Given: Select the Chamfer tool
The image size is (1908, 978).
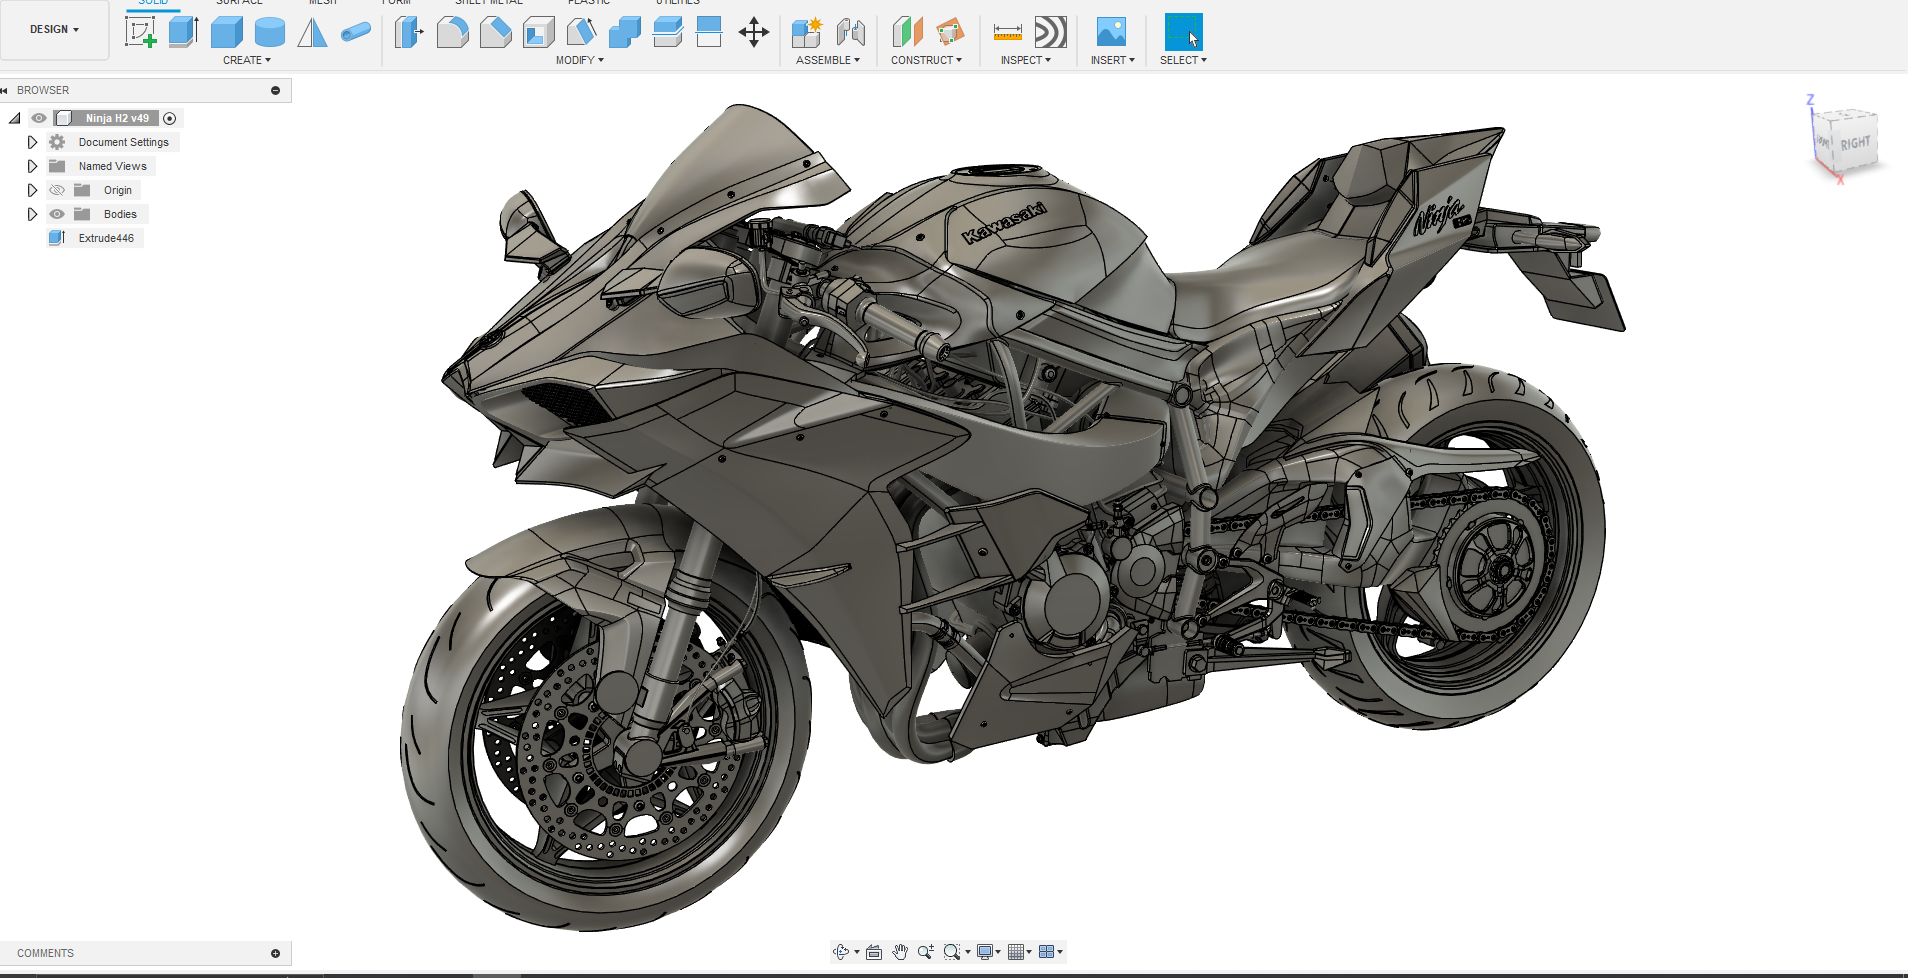Looking at the screenshot, I should coord(495,32).
